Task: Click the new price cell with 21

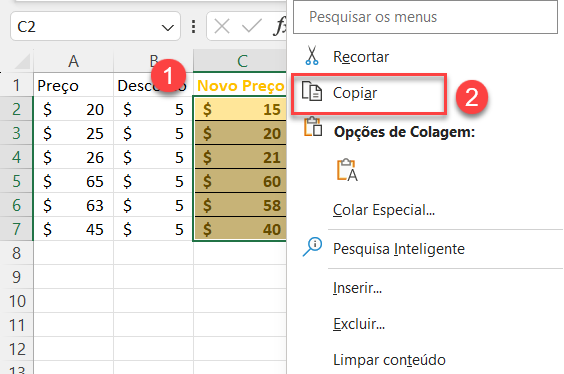Action: click(x=240, y=157)
